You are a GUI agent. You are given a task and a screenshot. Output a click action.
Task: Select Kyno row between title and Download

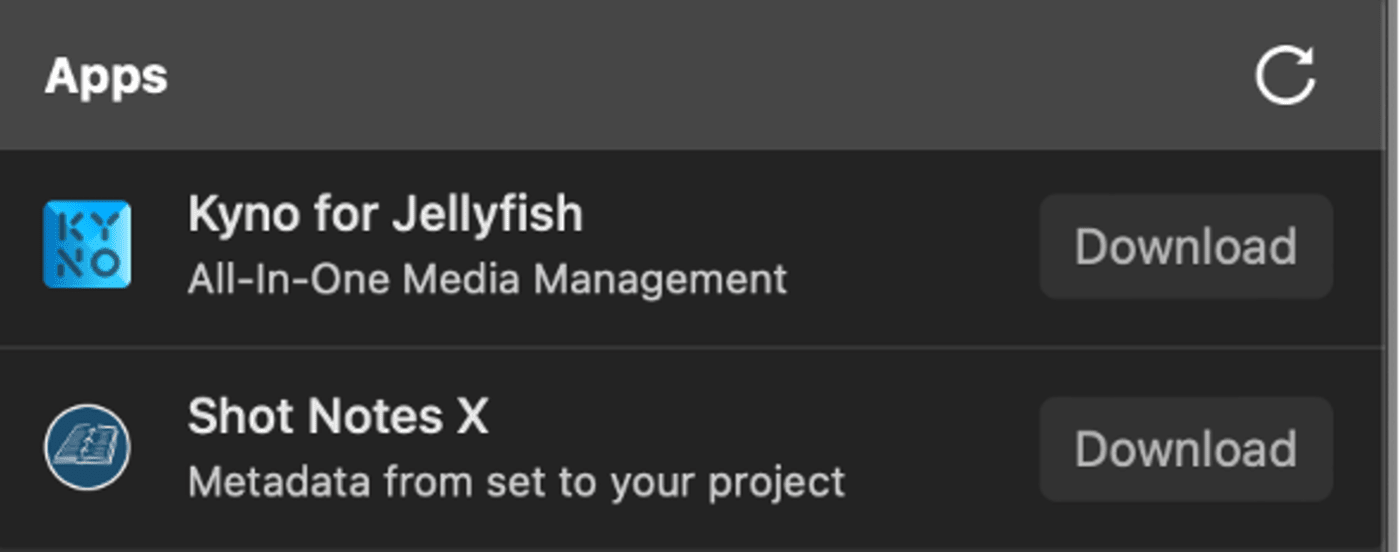pyautogui.click(x=910, y=246)
